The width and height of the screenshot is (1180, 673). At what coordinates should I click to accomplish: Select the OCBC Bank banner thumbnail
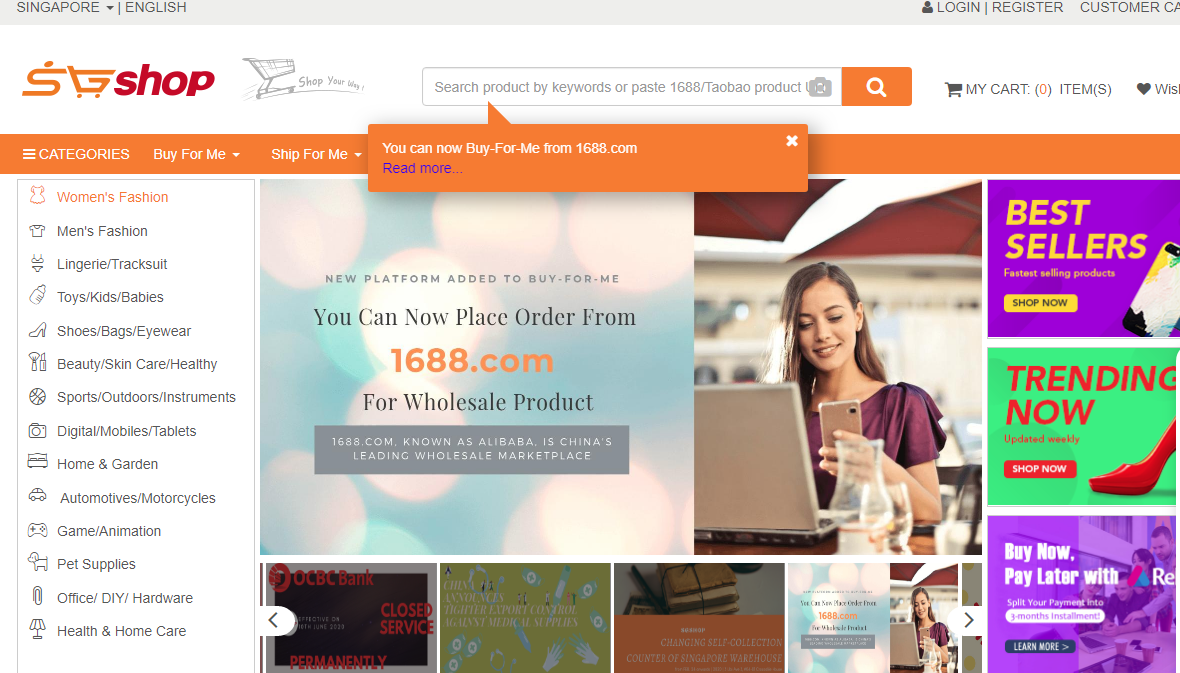351,617
